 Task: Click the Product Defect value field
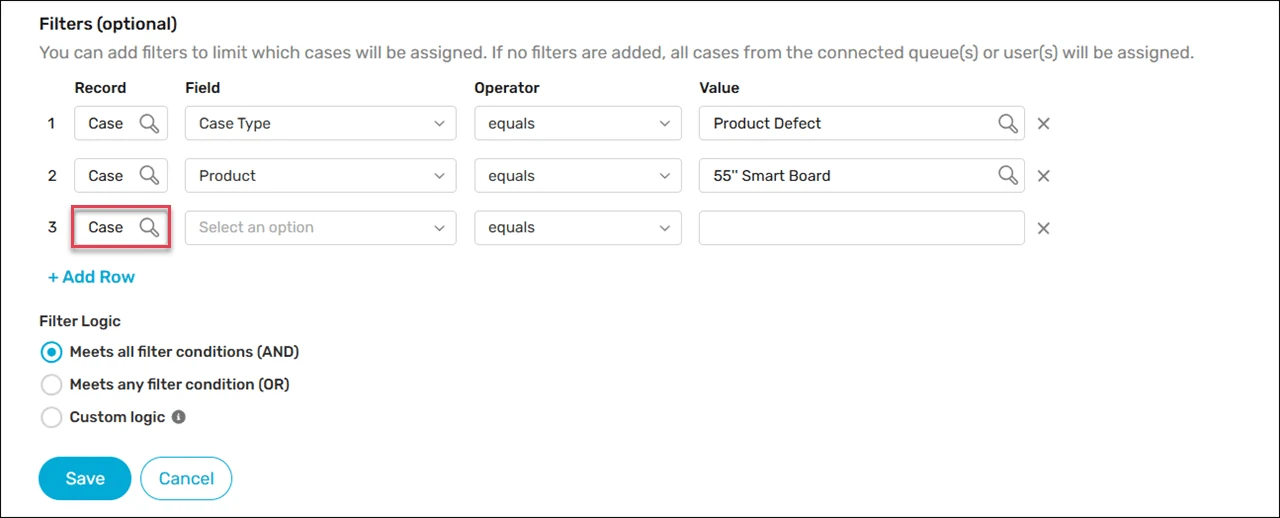[x=862, y=124]
